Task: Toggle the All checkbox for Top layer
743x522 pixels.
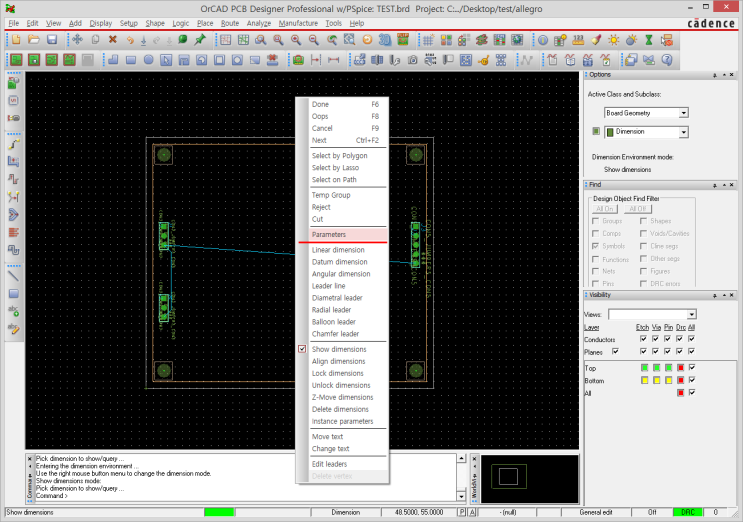Action: pos(691,367)
